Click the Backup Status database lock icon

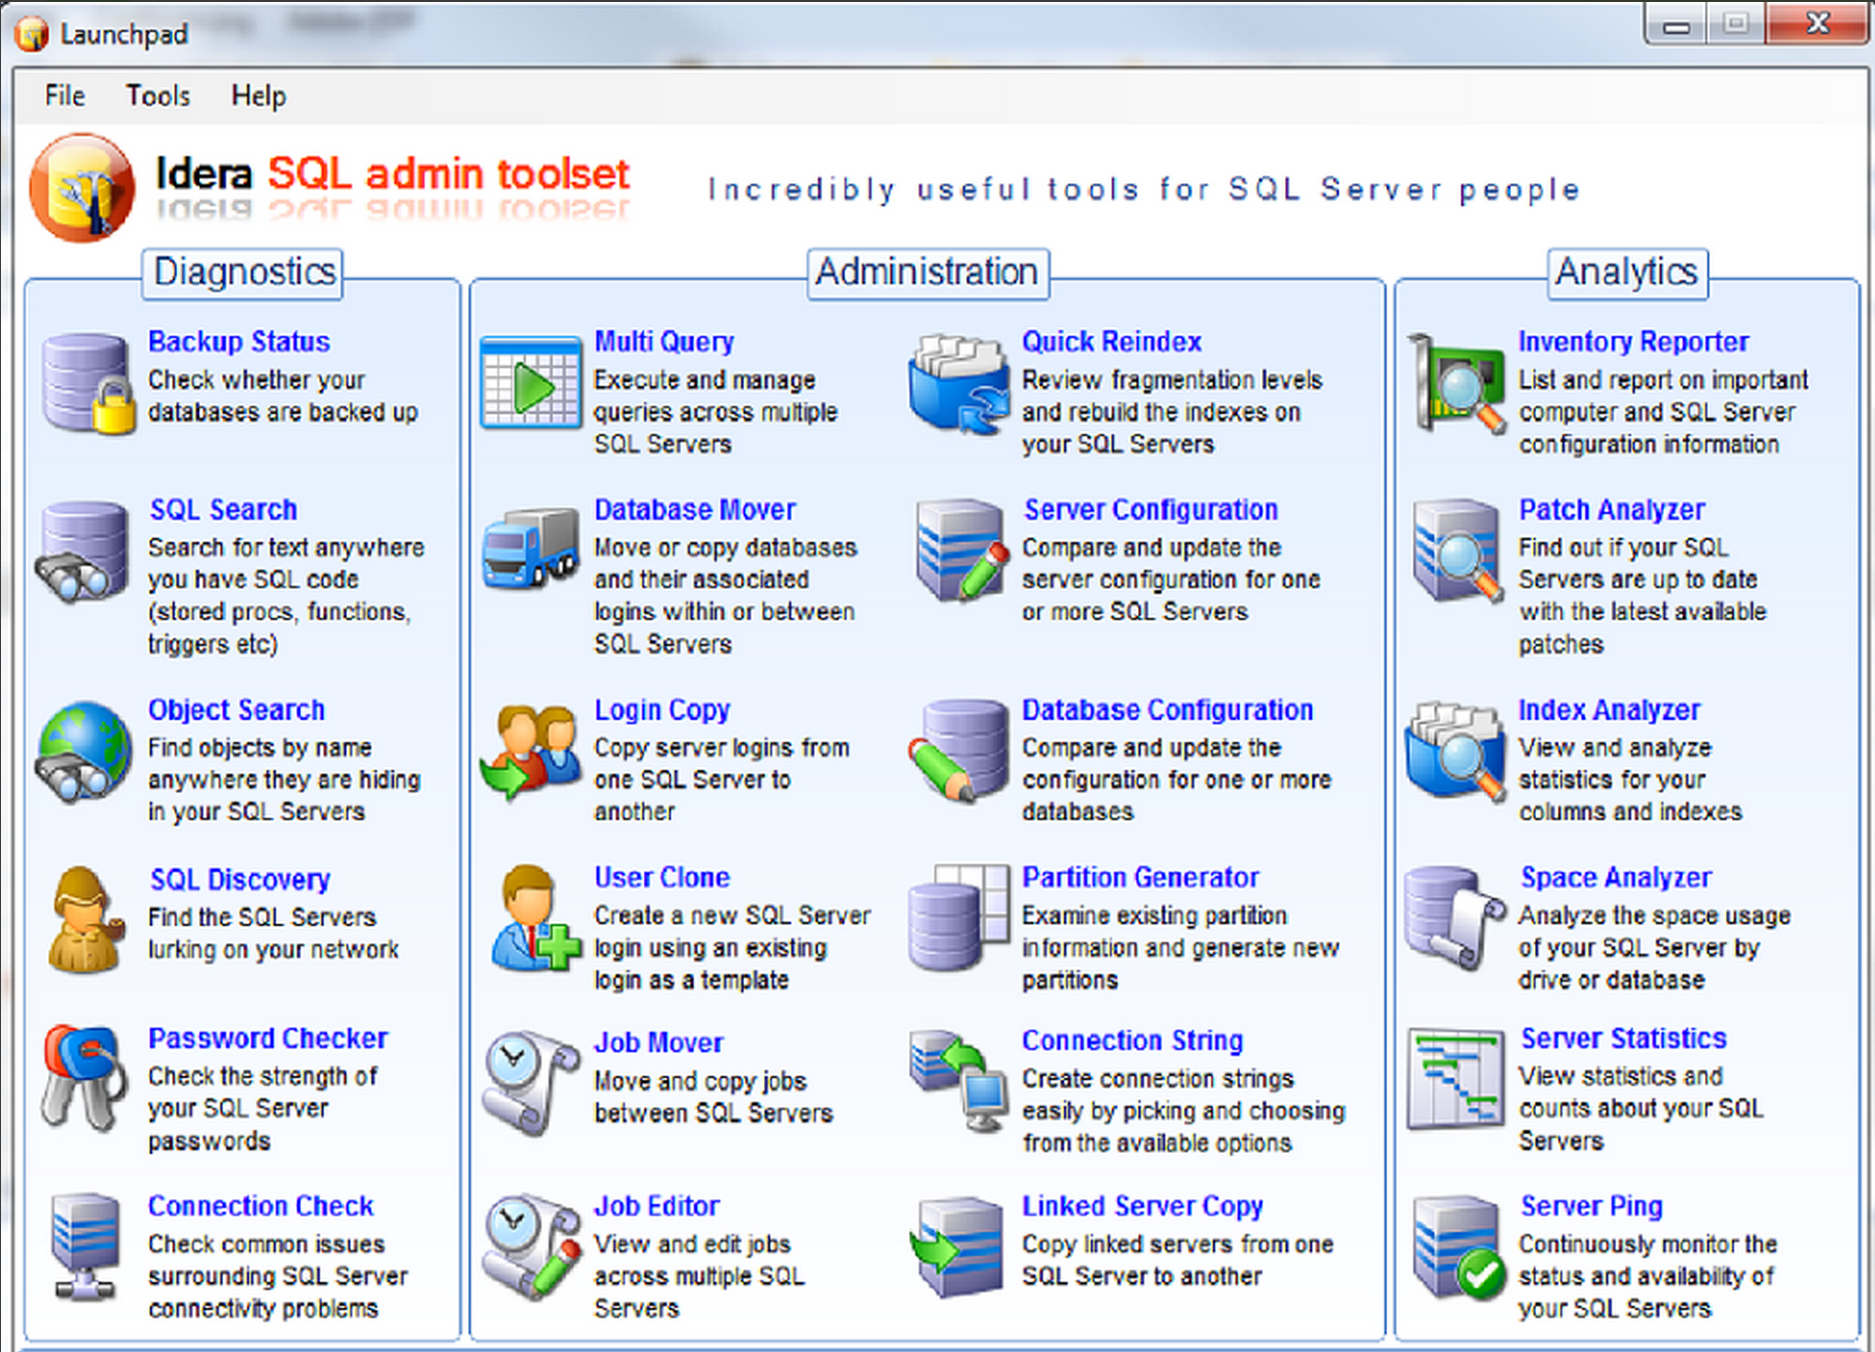click(88, 385)
